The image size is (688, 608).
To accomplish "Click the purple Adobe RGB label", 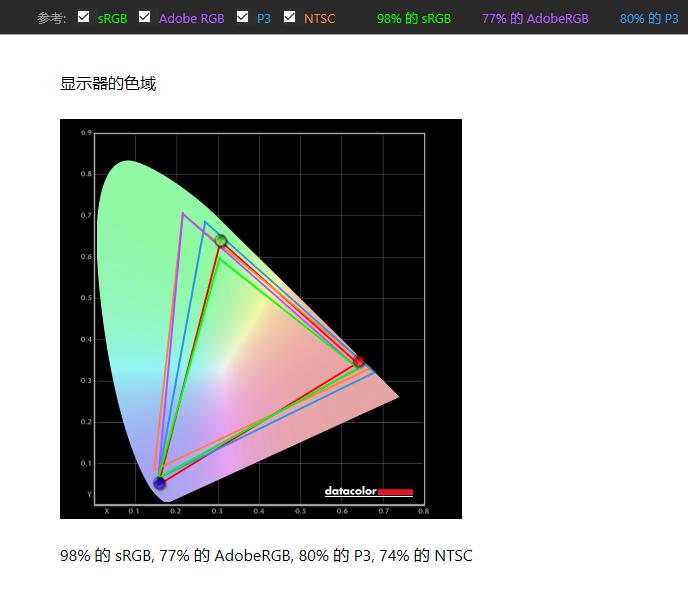I will click(x=191, y=19).
